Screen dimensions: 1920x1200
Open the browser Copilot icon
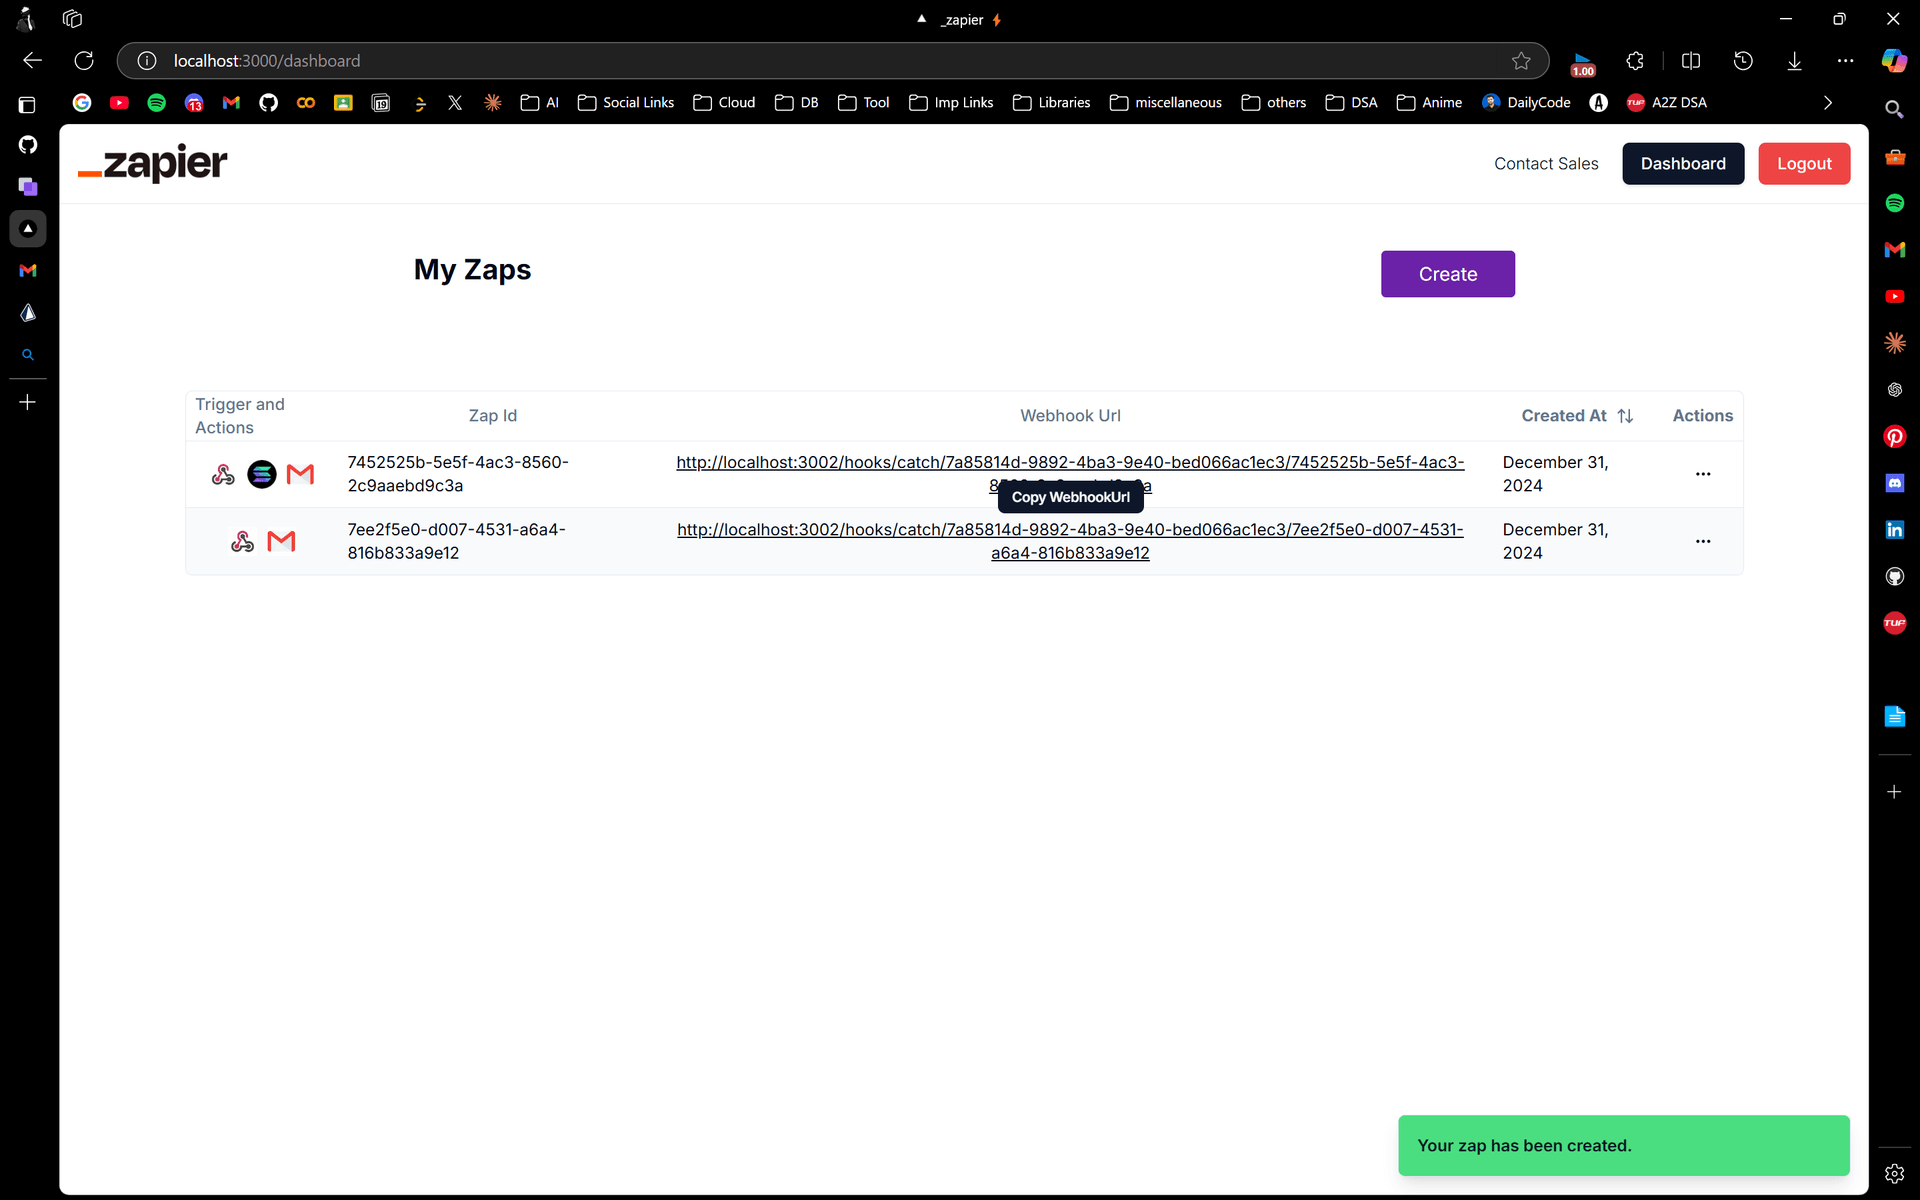point(1895,61)
